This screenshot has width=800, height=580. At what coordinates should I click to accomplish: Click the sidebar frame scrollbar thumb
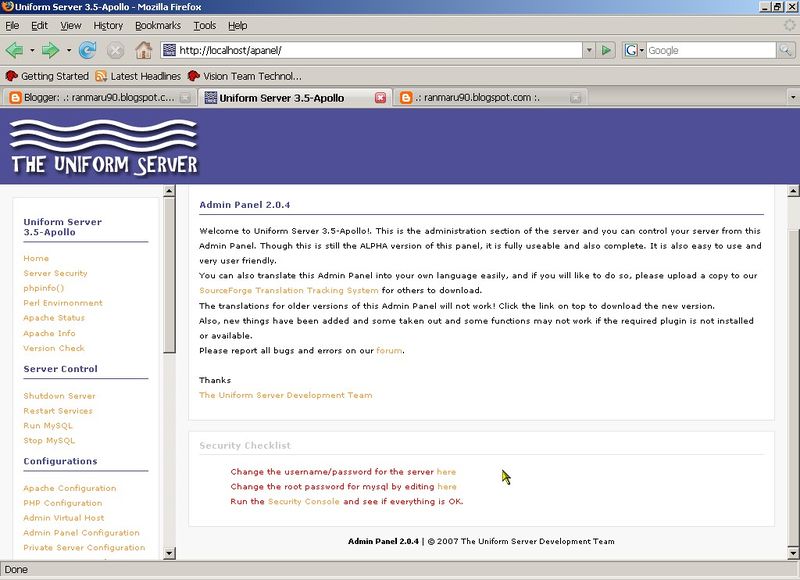pos(169,275)
